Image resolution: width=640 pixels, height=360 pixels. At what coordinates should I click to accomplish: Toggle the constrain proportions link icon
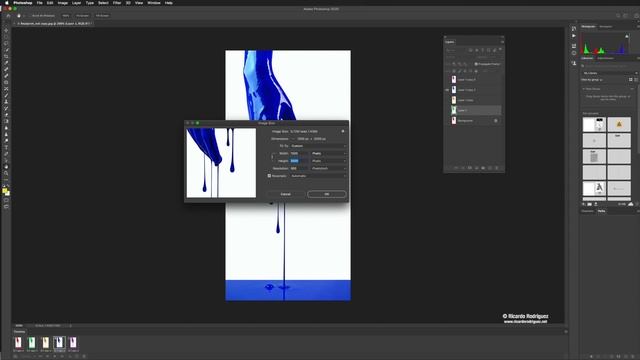click(x=272, y=157)
